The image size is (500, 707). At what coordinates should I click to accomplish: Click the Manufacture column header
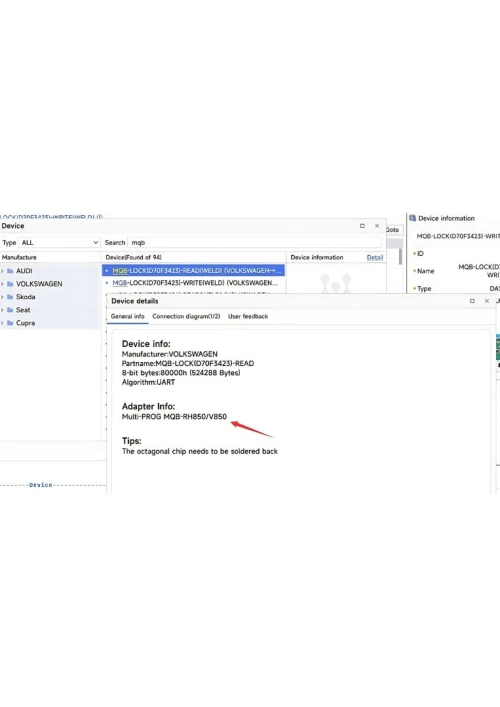19,257
